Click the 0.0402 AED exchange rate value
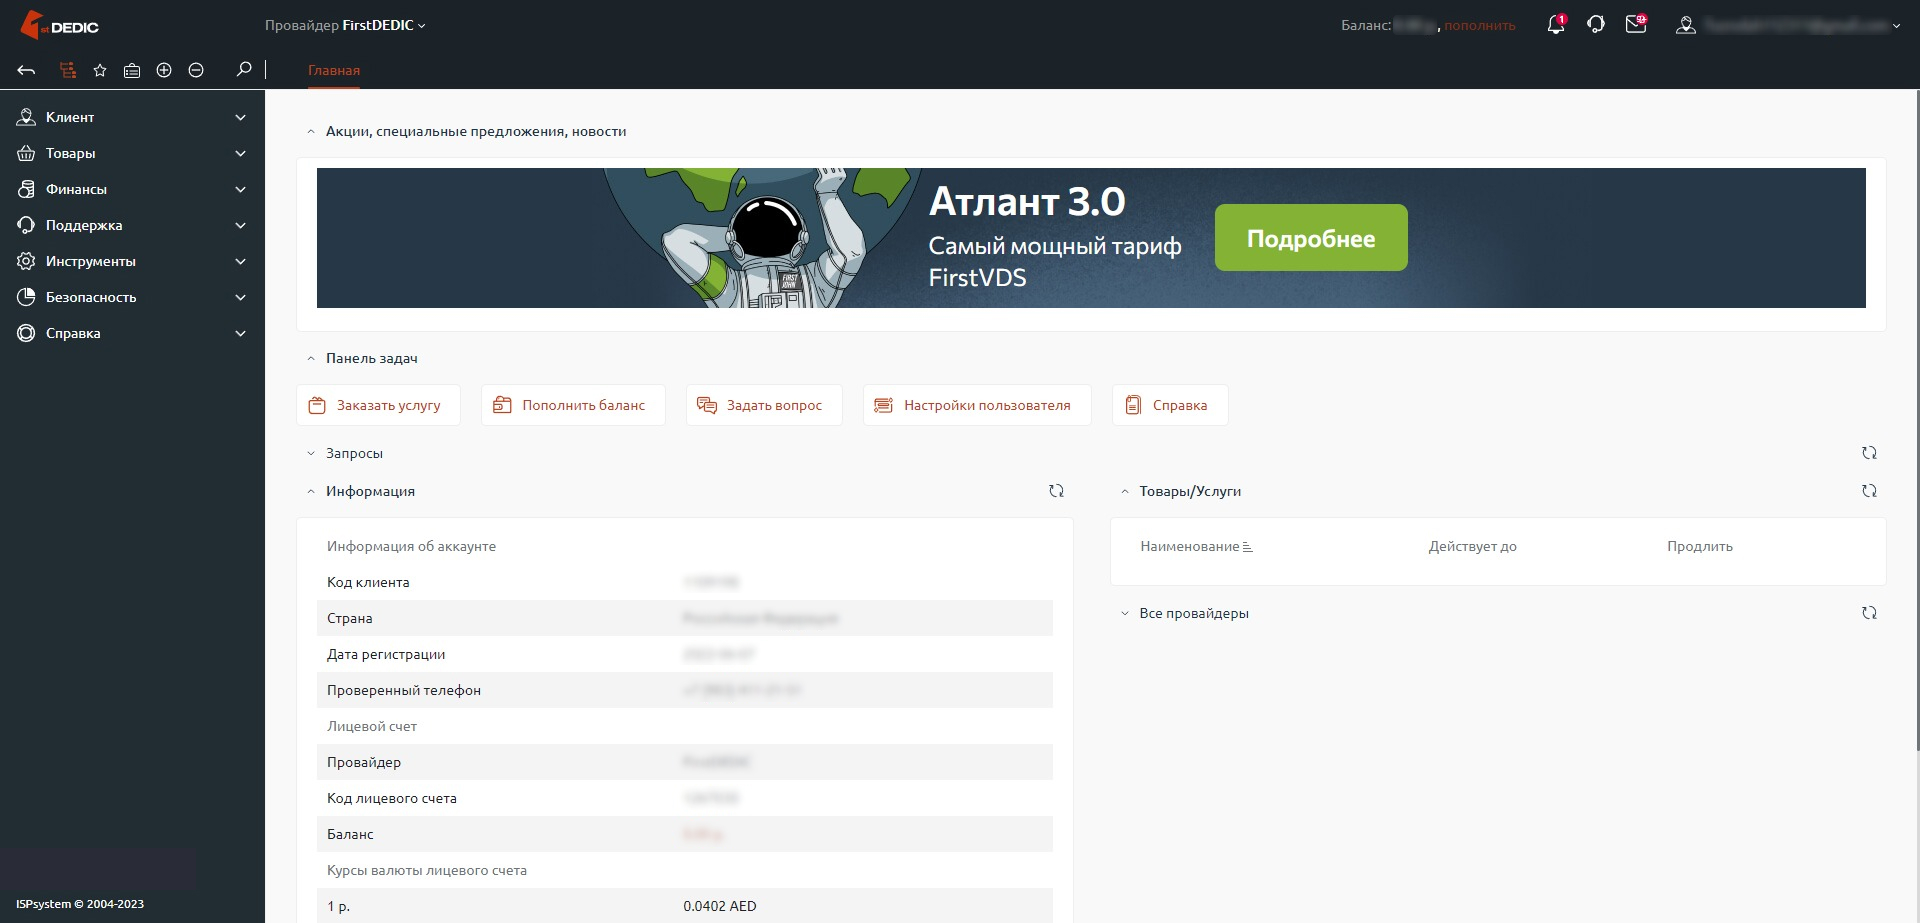Screen dimensions: 1920x923 [720, 906]
